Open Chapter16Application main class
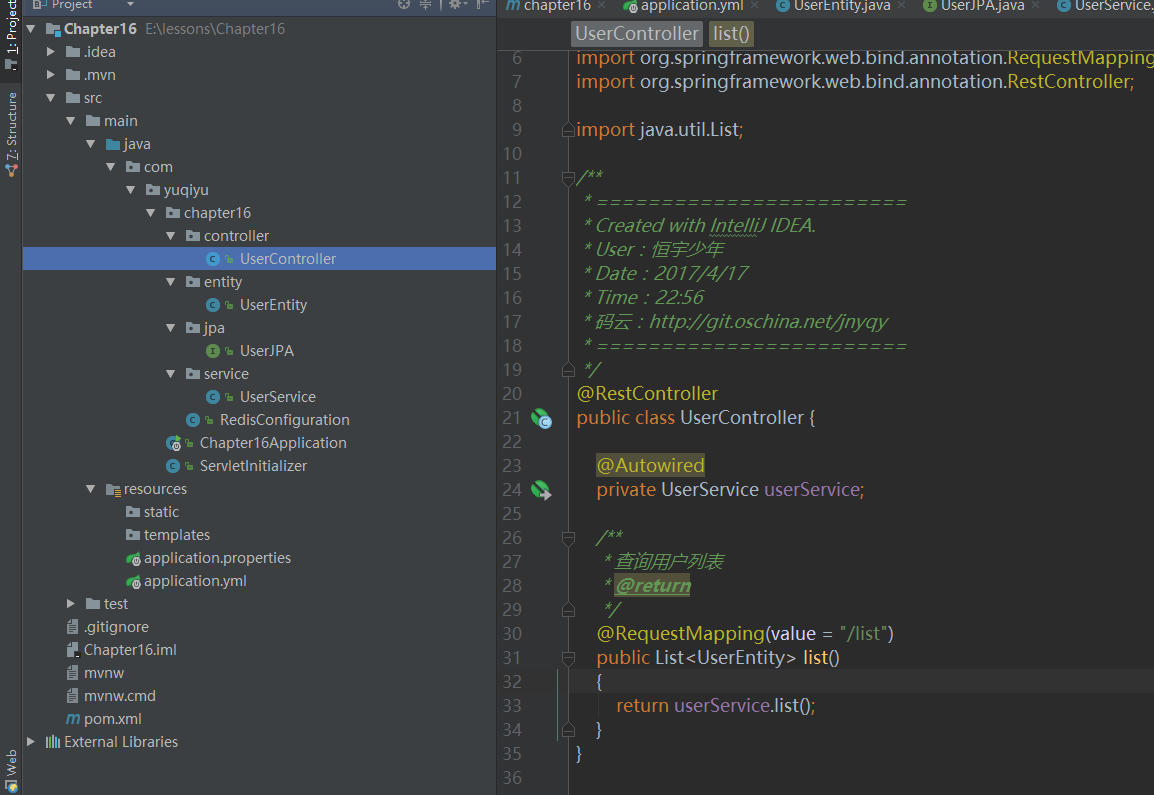 (272, 443)
